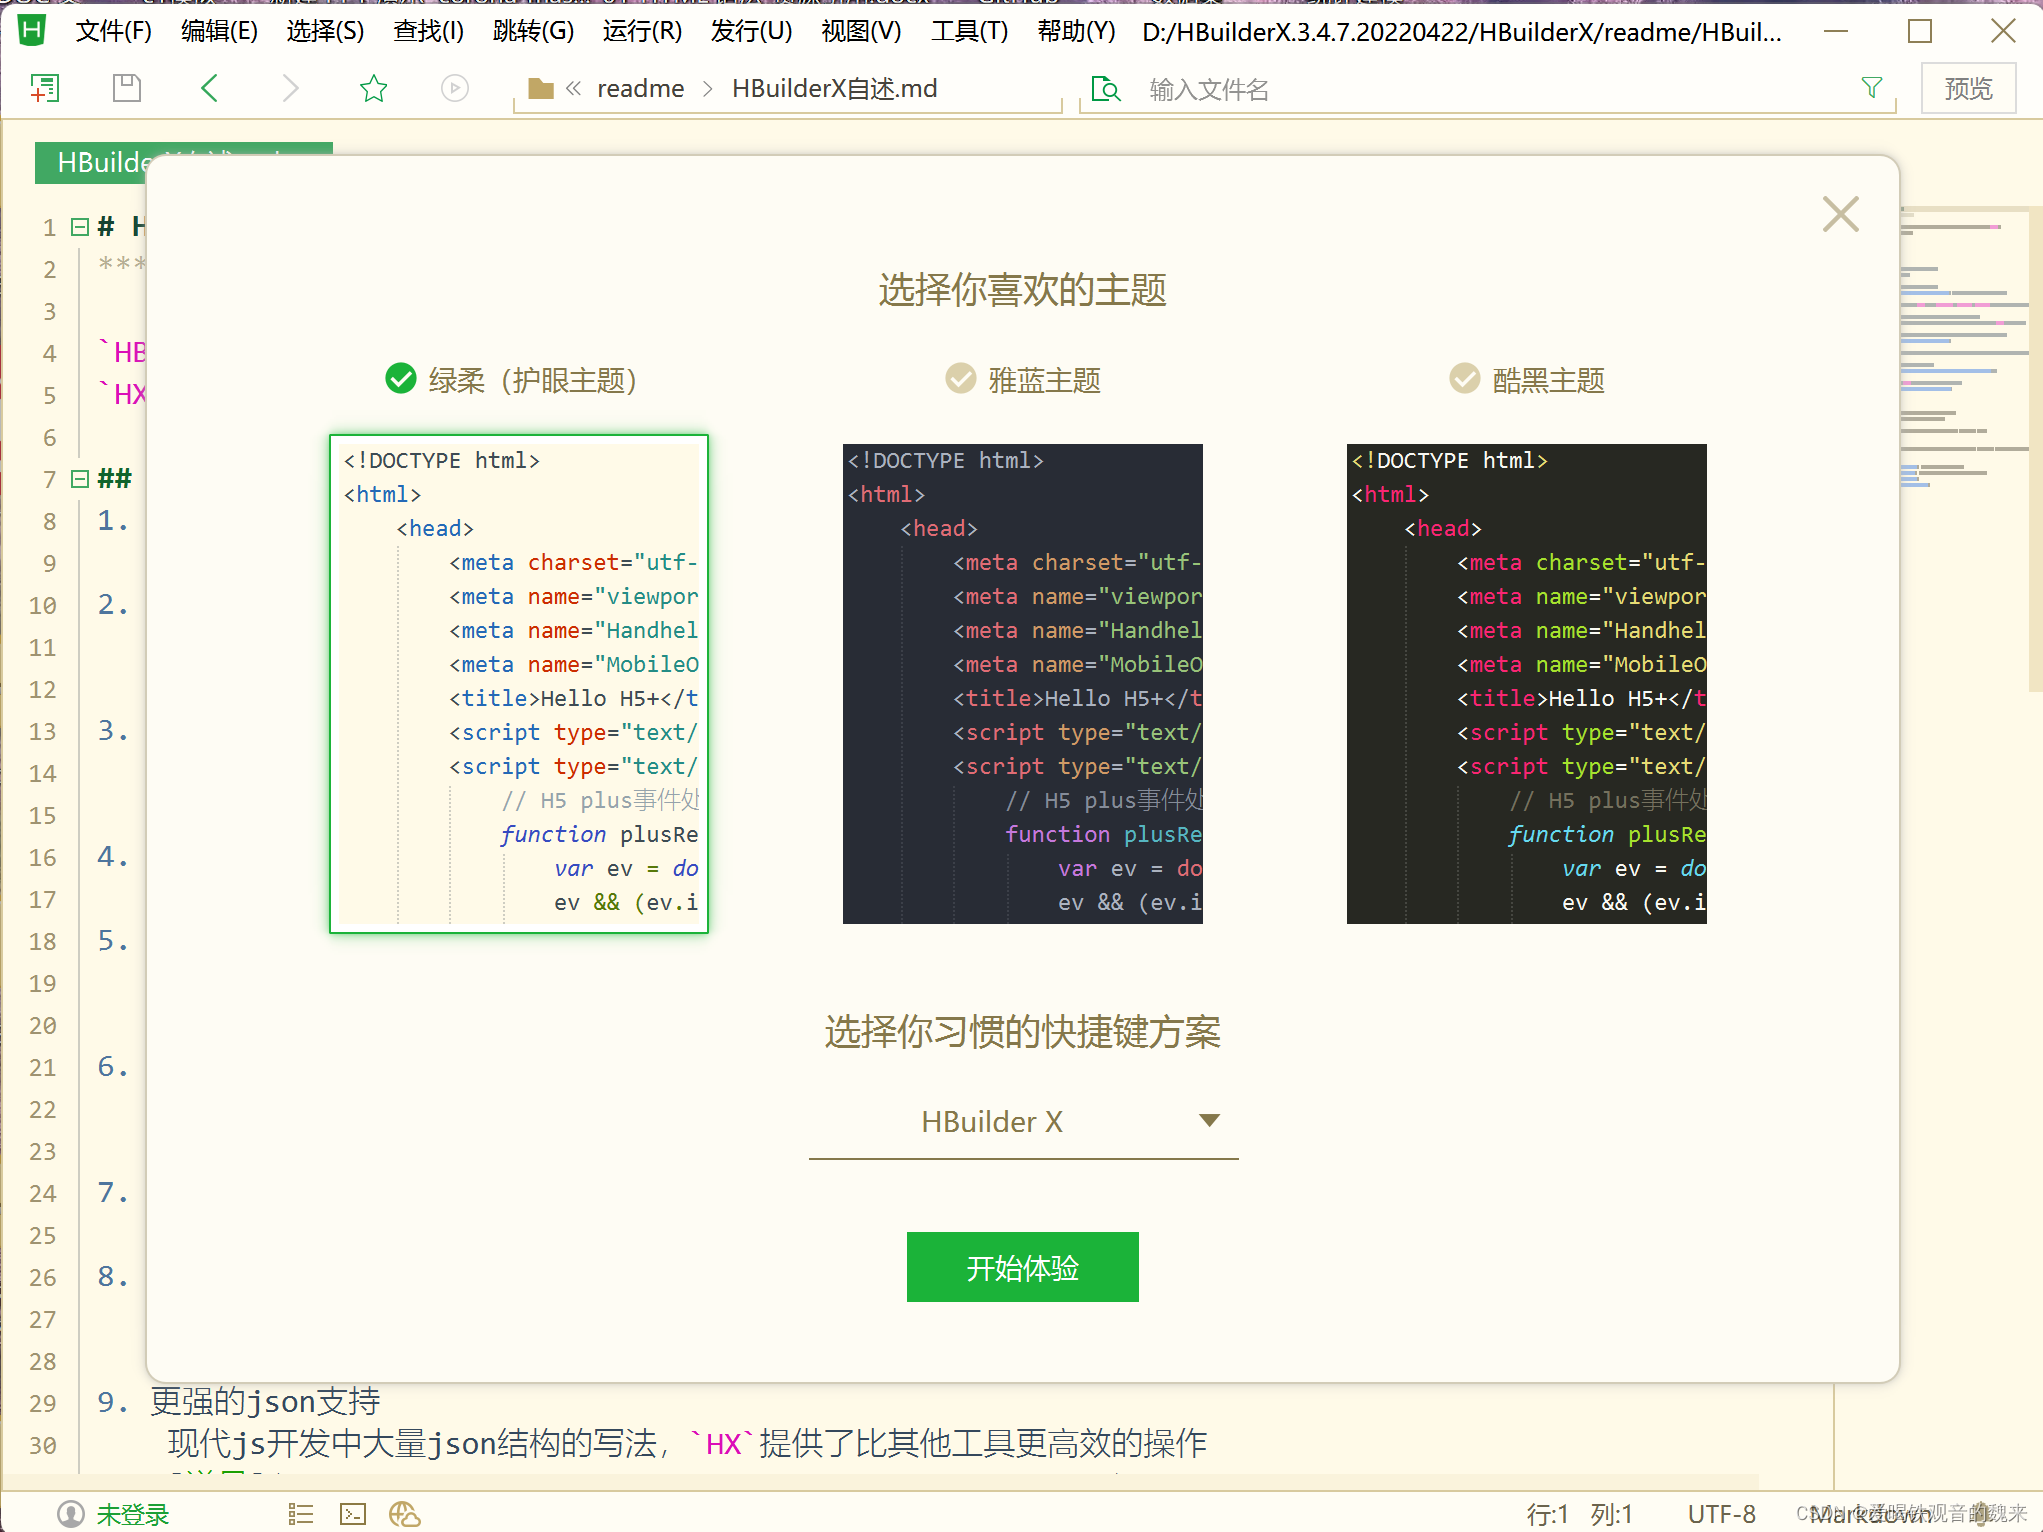Click the document outline icon in the status bar
2043x1532 pixels.
click(x=299, y=1514)
